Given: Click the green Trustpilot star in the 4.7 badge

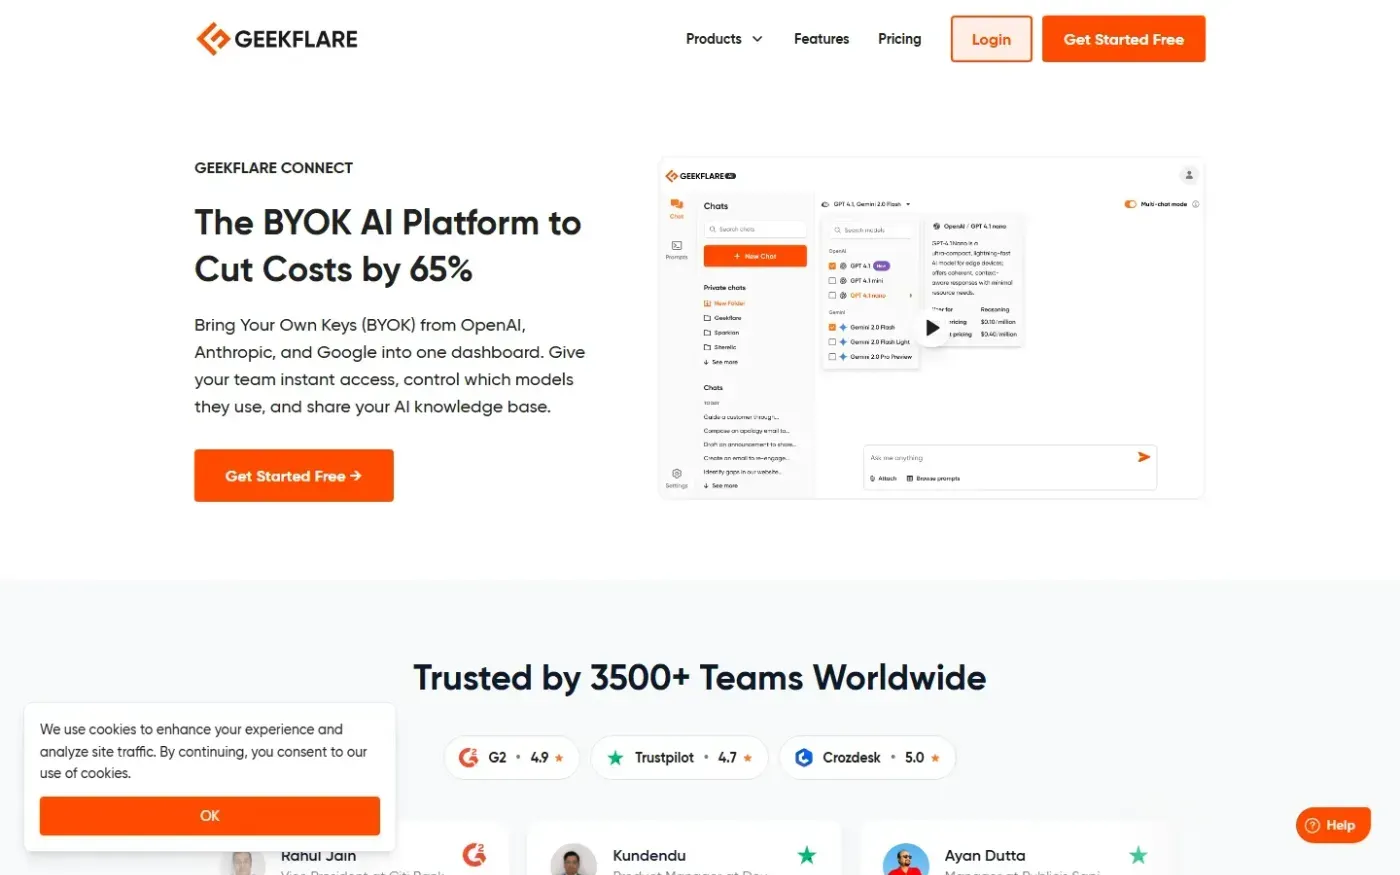Looking at the screenshot, I should [615, 757].
